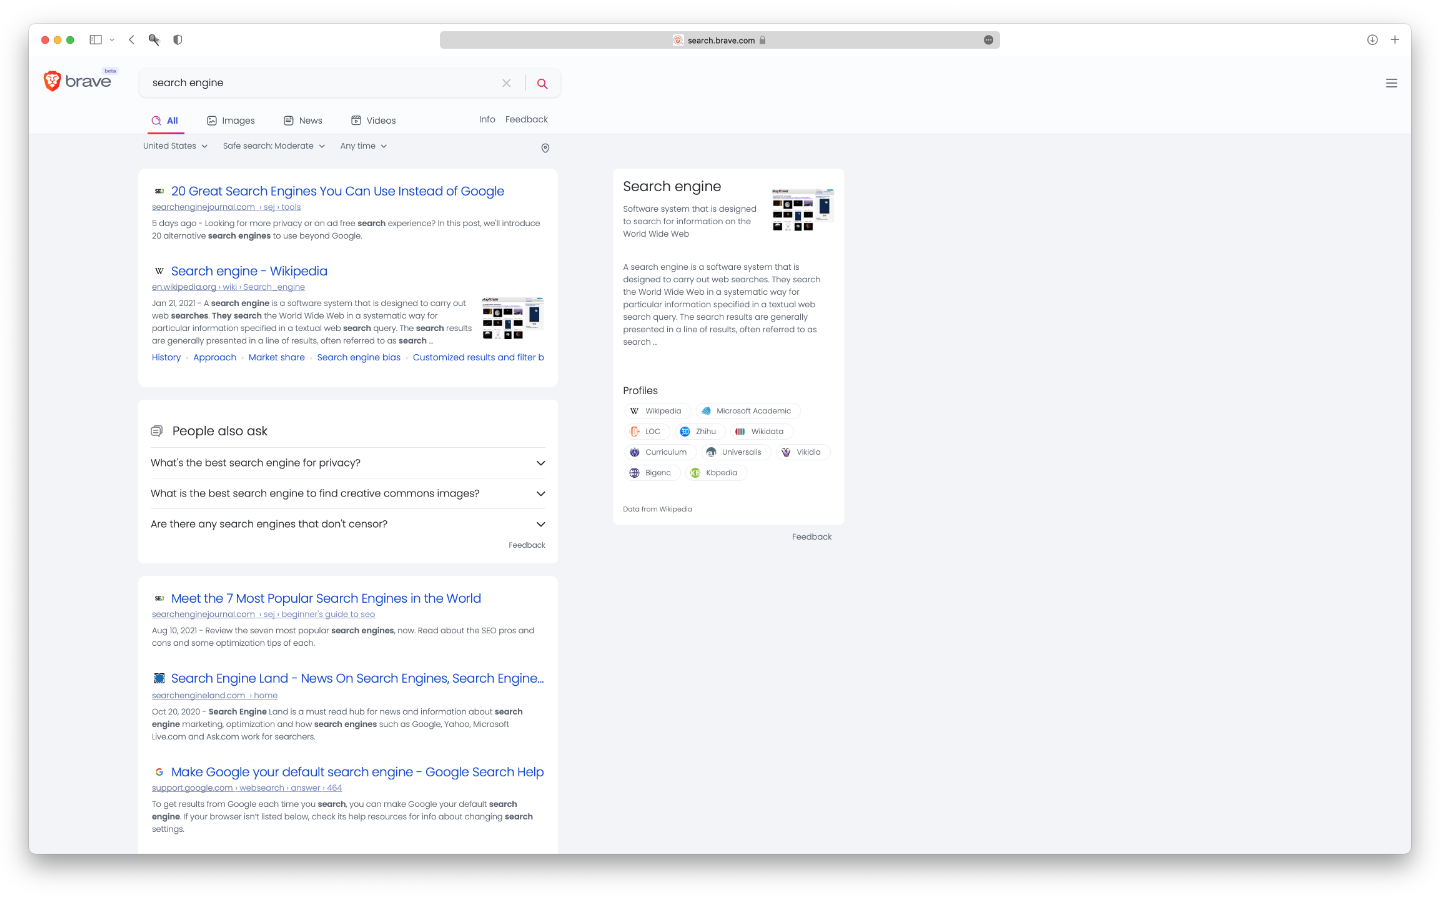Viewport: 1440px width, 900px height.
Task: Clear the search query with the X icon
Action: click(x=506, y=83)
